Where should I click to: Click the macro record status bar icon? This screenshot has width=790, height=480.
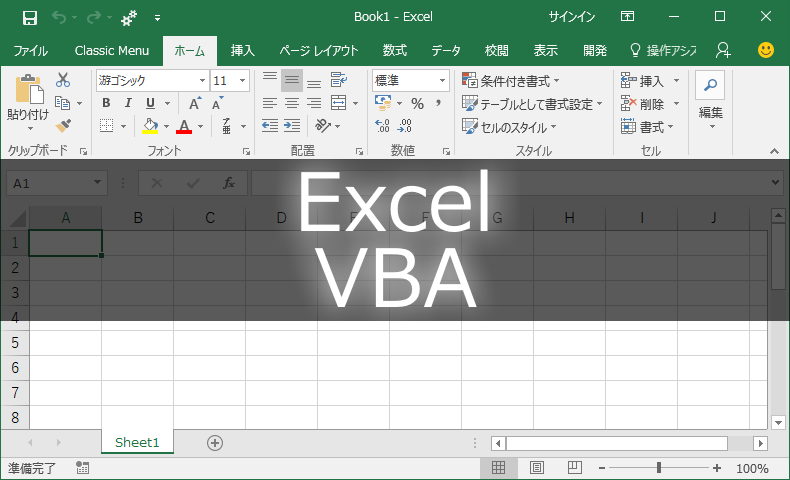pos(83,468)
